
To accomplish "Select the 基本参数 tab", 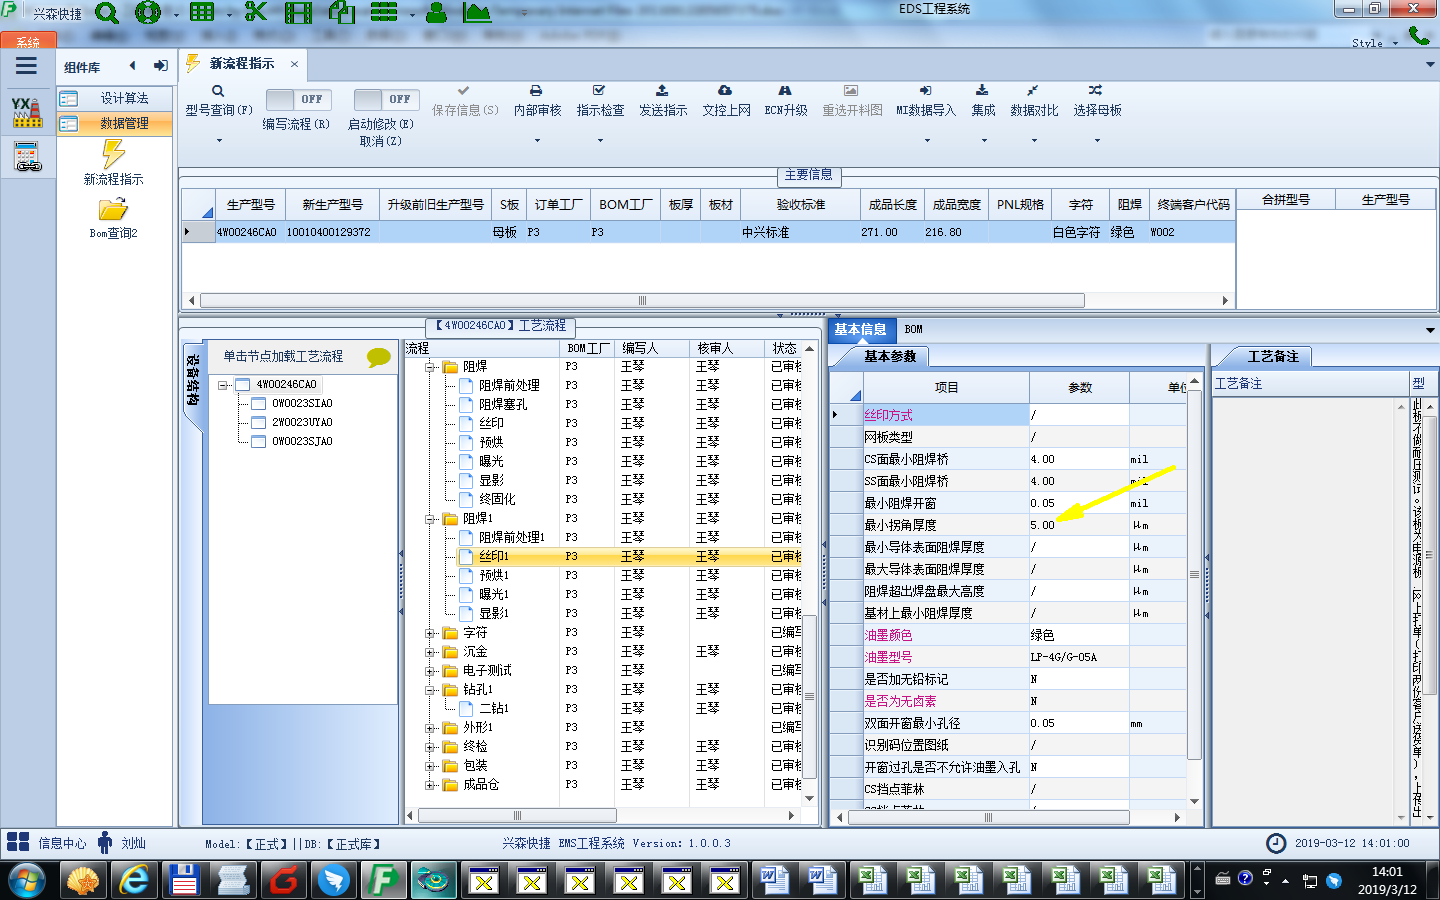I will pyautogui.click(x=889, y=357).
